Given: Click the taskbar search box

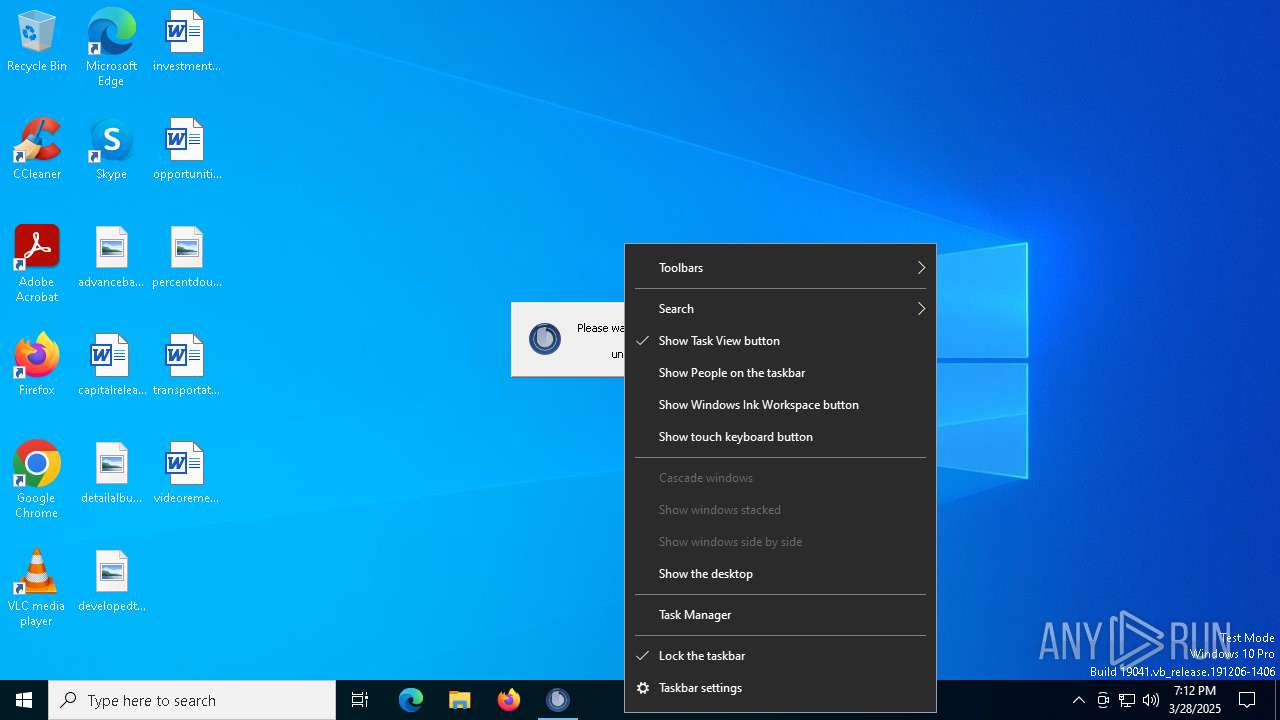Looking at the screenshot, I should 192,700.
